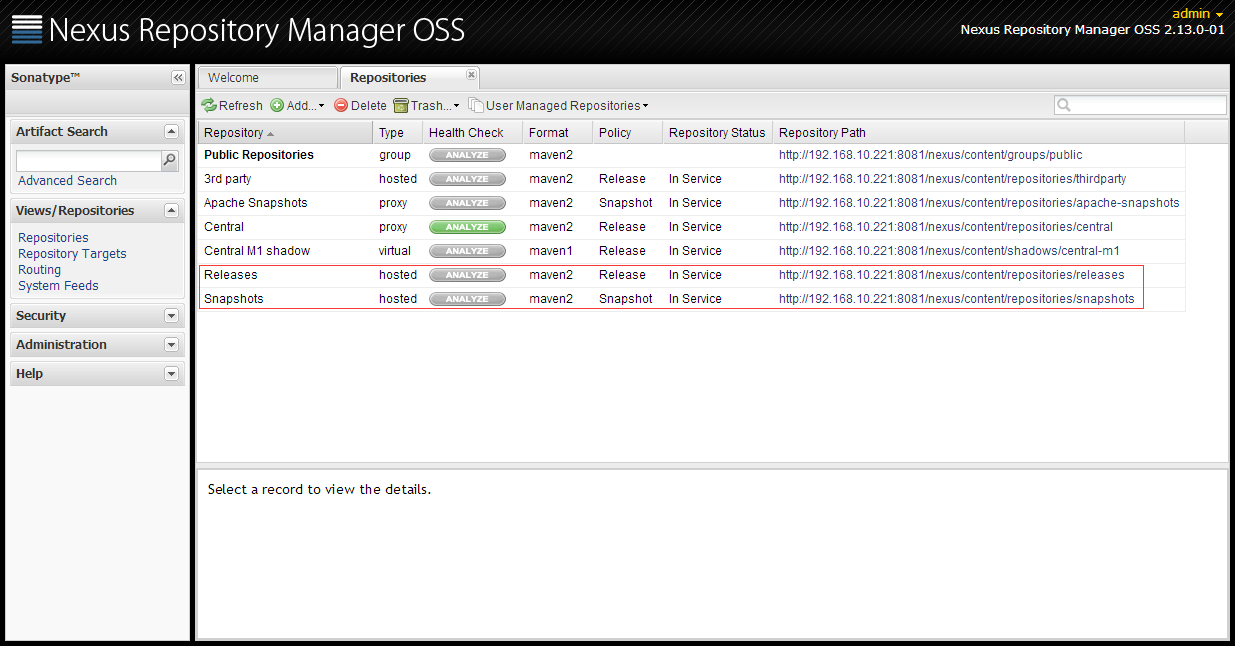Open the Add... repository menu
Screen dimensions: 1235x646
[297, 105]
